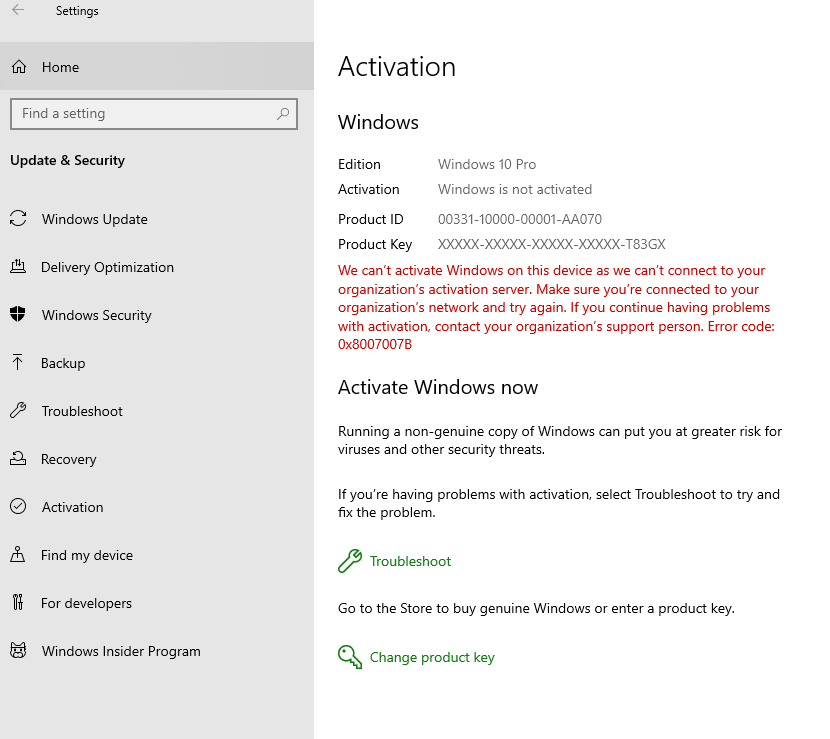Screen dimensions: 830x739
Task: Click the search magnifier icon
Action: tap(283, 113)
